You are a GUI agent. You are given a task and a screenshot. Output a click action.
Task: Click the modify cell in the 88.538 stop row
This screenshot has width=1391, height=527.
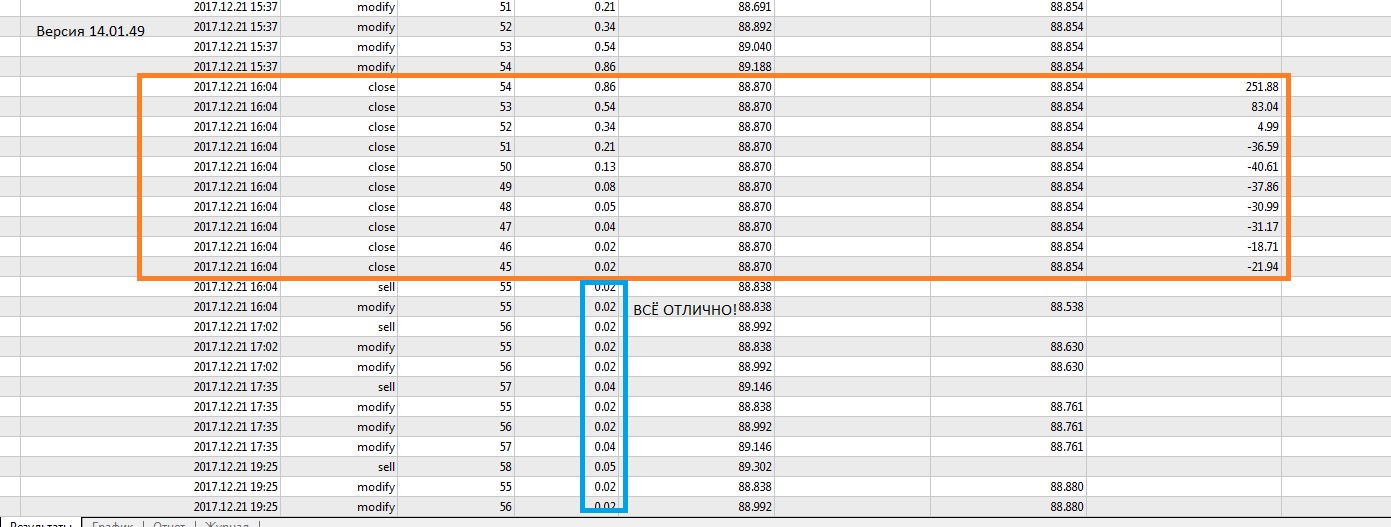(376, 307)
